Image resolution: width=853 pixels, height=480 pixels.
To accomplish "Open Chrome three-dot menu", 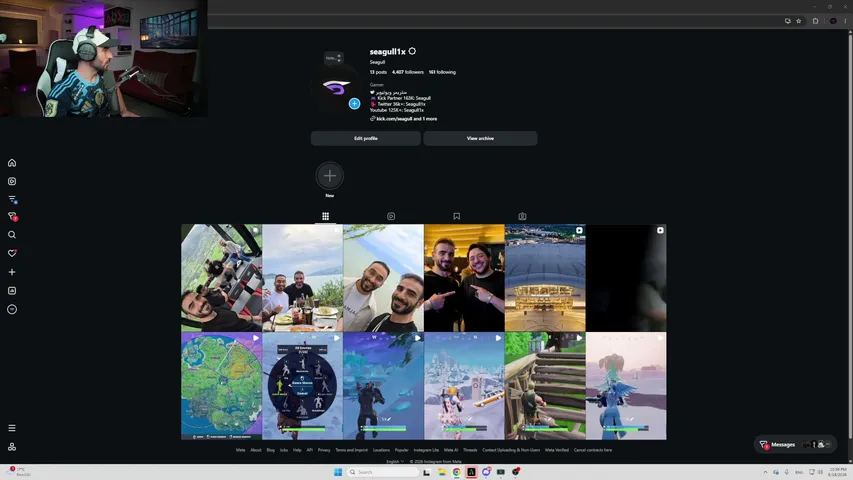I will pos(845,21).
